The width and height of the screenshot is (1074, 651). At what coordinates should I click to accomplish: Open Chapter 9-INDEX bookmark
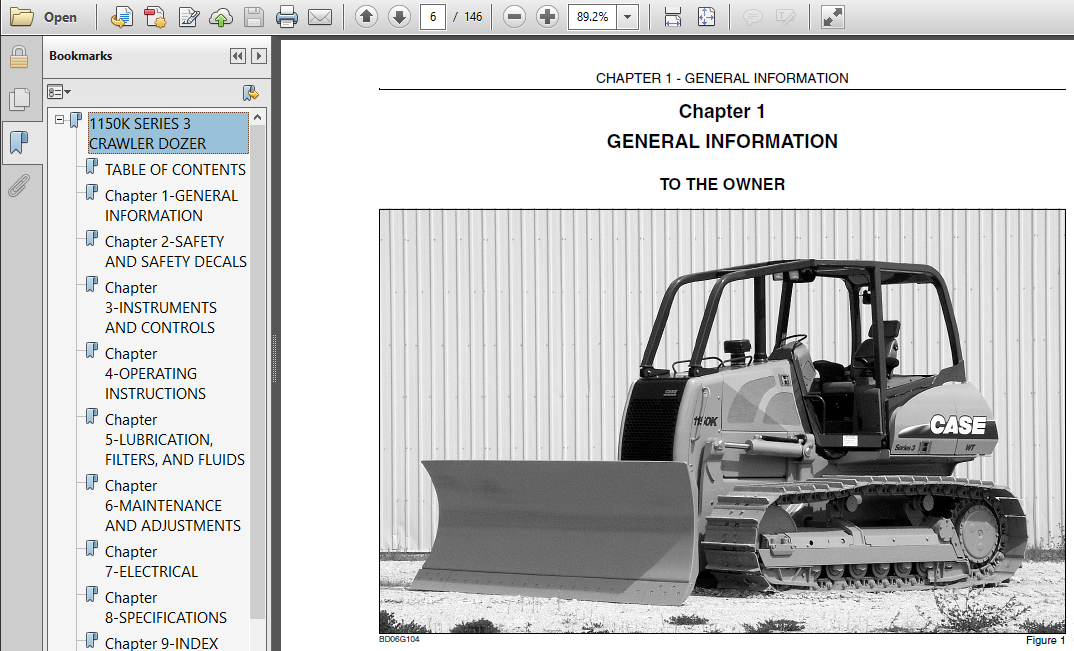tap(161, 643)
